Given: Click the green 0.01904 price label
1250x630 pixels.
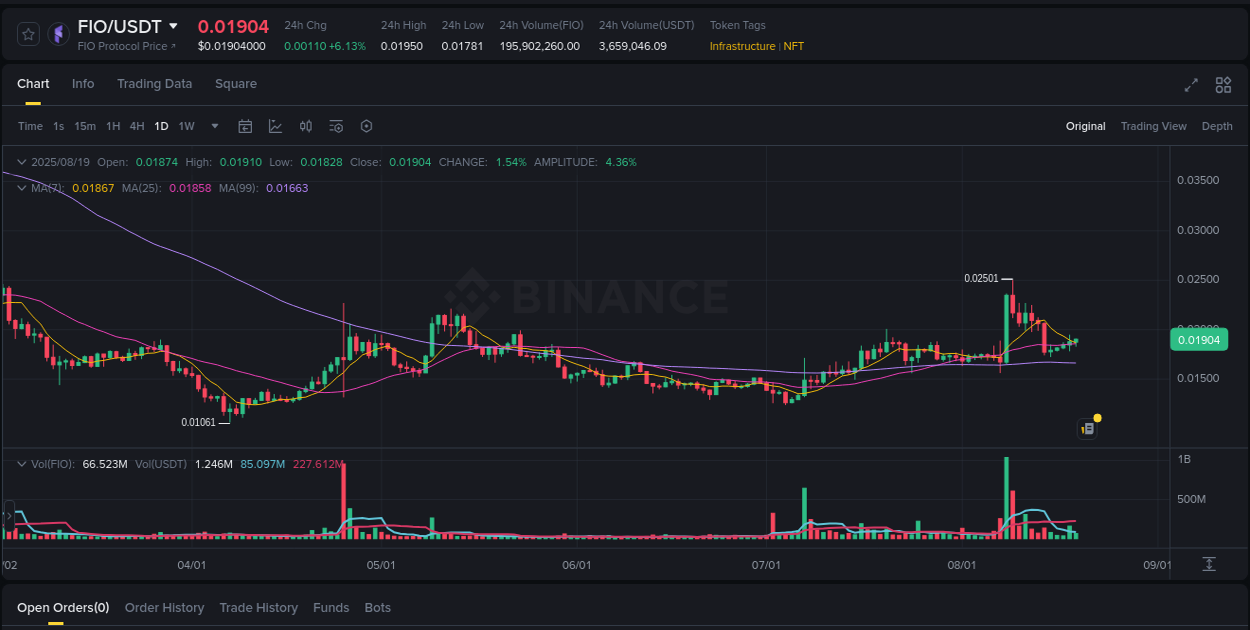Looking at the screenshot, I should coord(1199,340).
